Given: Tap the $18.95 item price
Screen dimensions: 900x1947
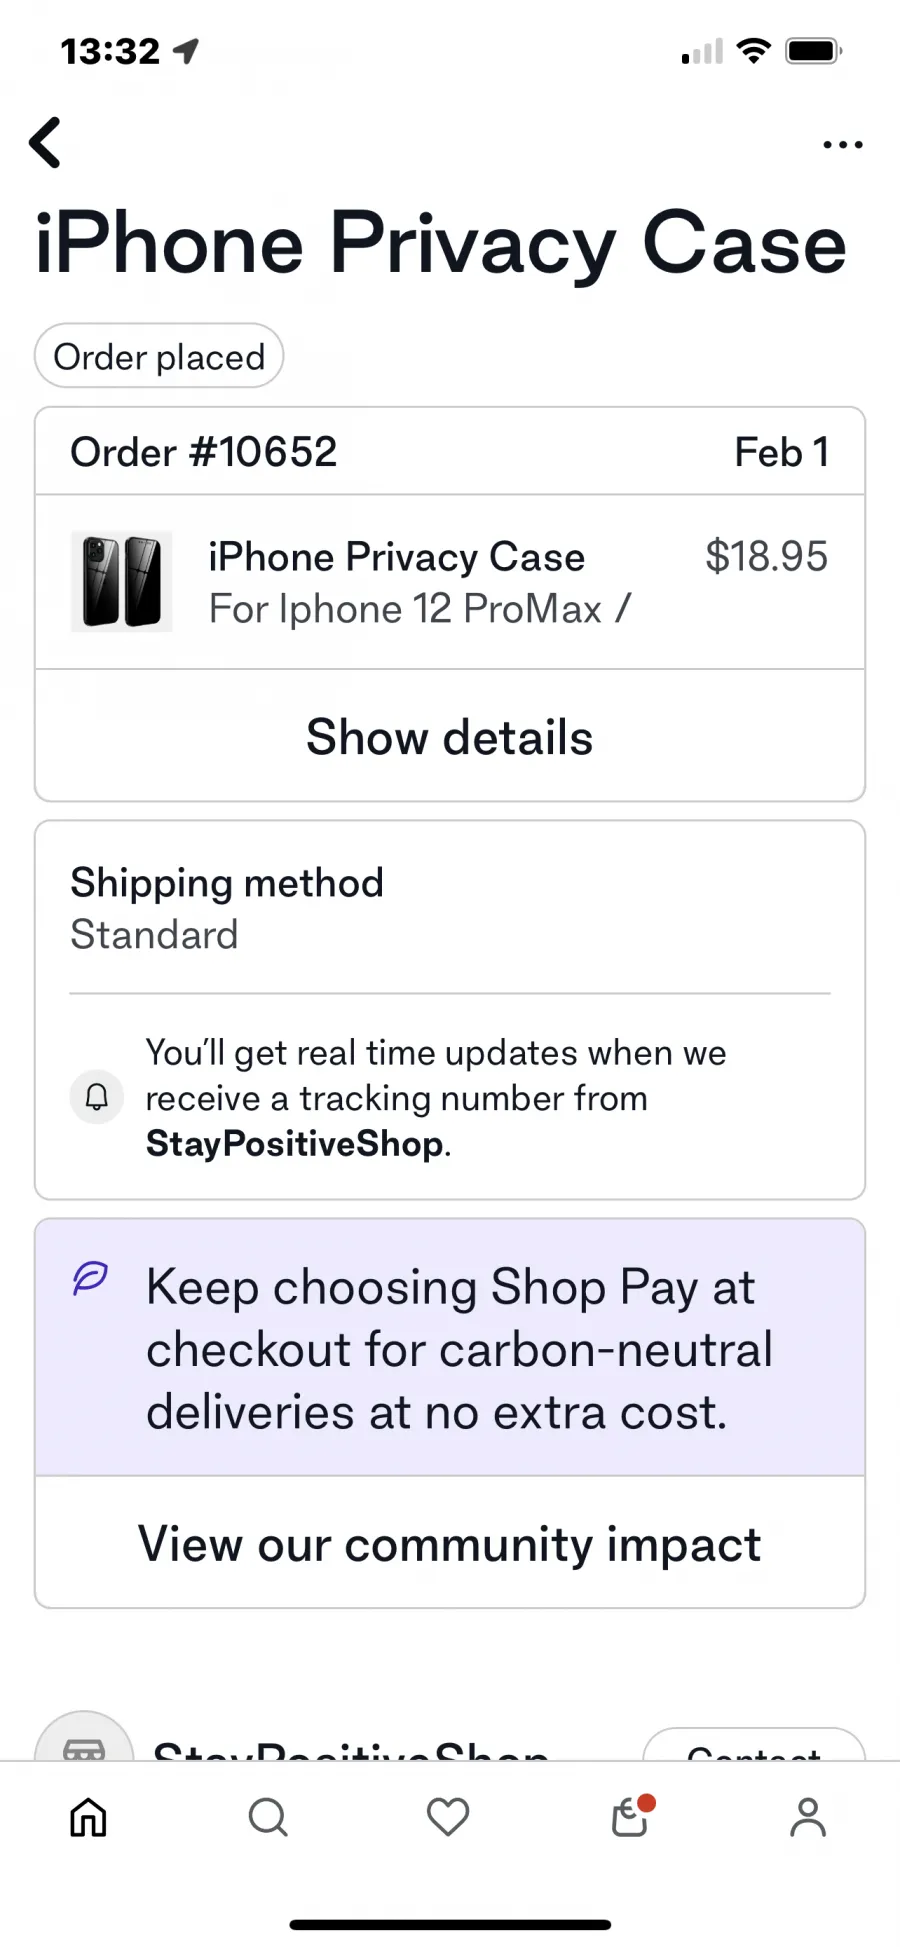Looking at the screenshot, I should pos(767,556).
